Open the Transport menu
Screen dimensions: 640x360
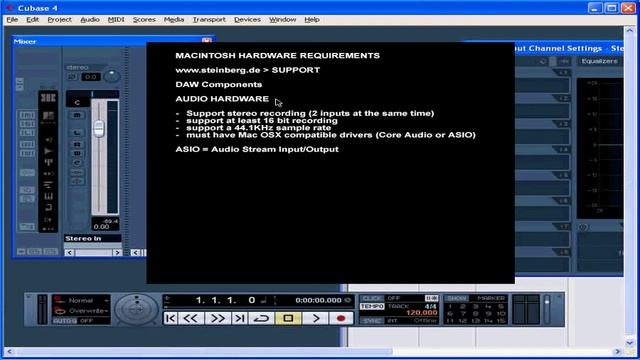[x=209, y=20]
